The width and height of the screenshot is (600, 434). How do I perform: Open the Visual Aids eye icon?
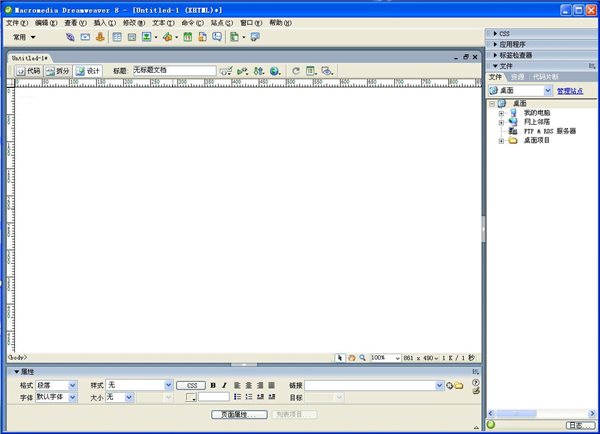[327, 71]
